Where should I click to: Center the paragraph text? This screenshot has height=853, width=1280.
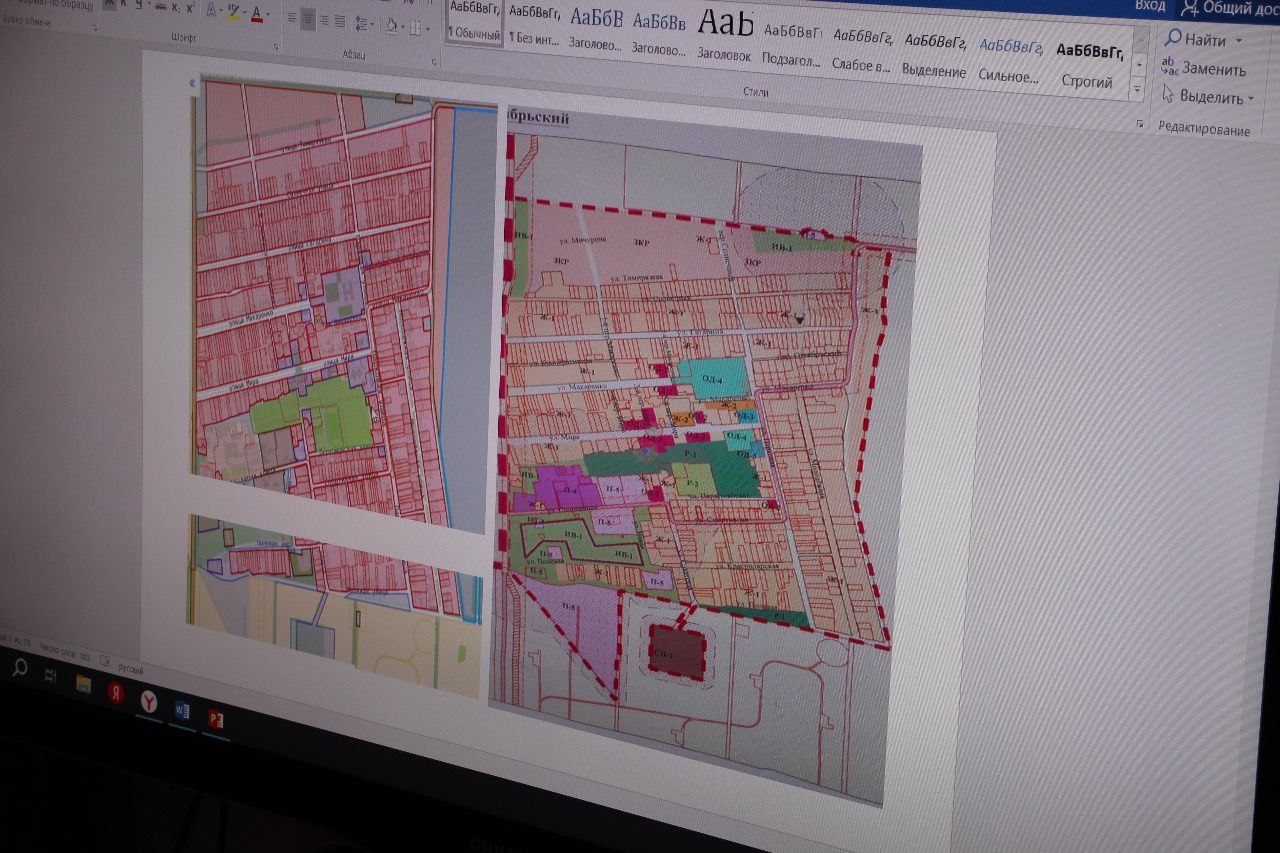tap(308, 18)
